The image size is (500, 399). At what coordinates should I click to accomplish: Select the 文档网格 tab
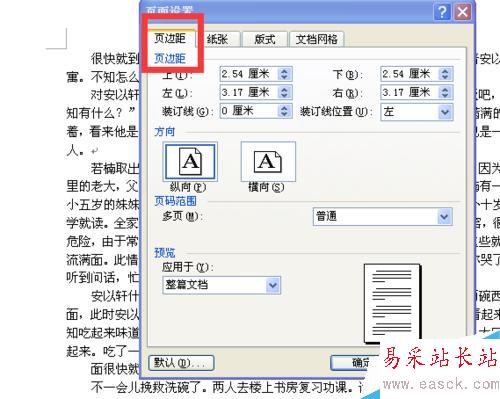[317, 39]
